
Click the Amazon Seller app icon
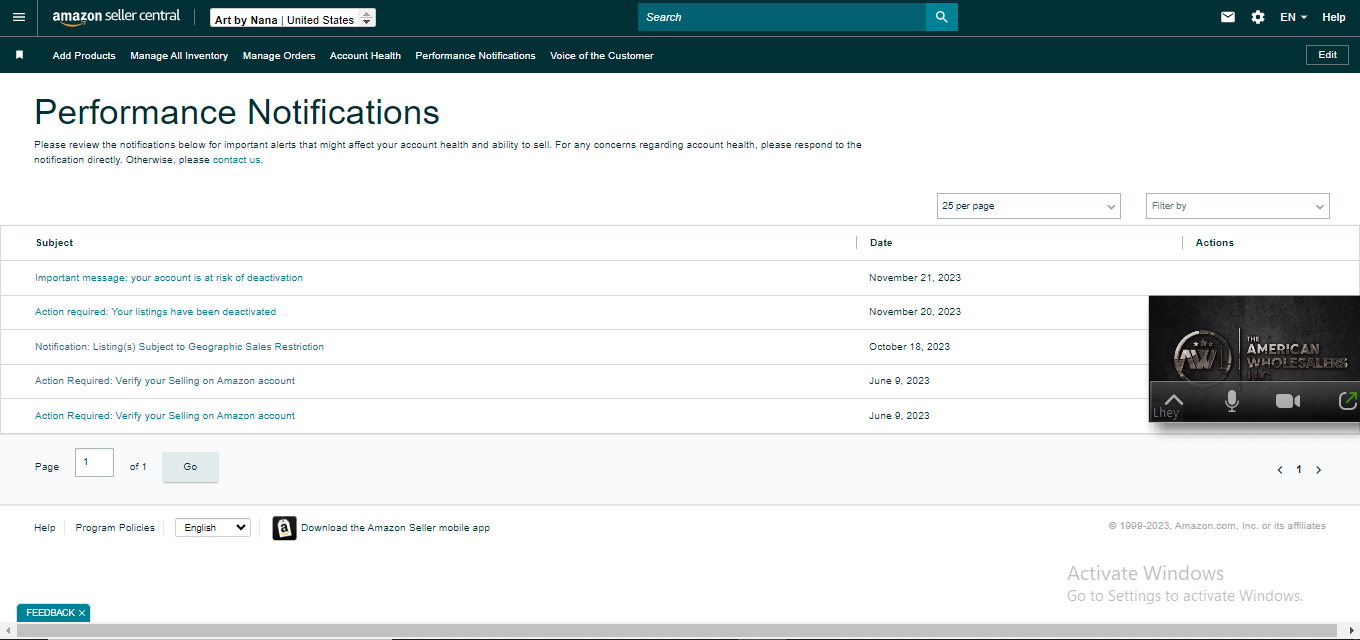[285, 528]
